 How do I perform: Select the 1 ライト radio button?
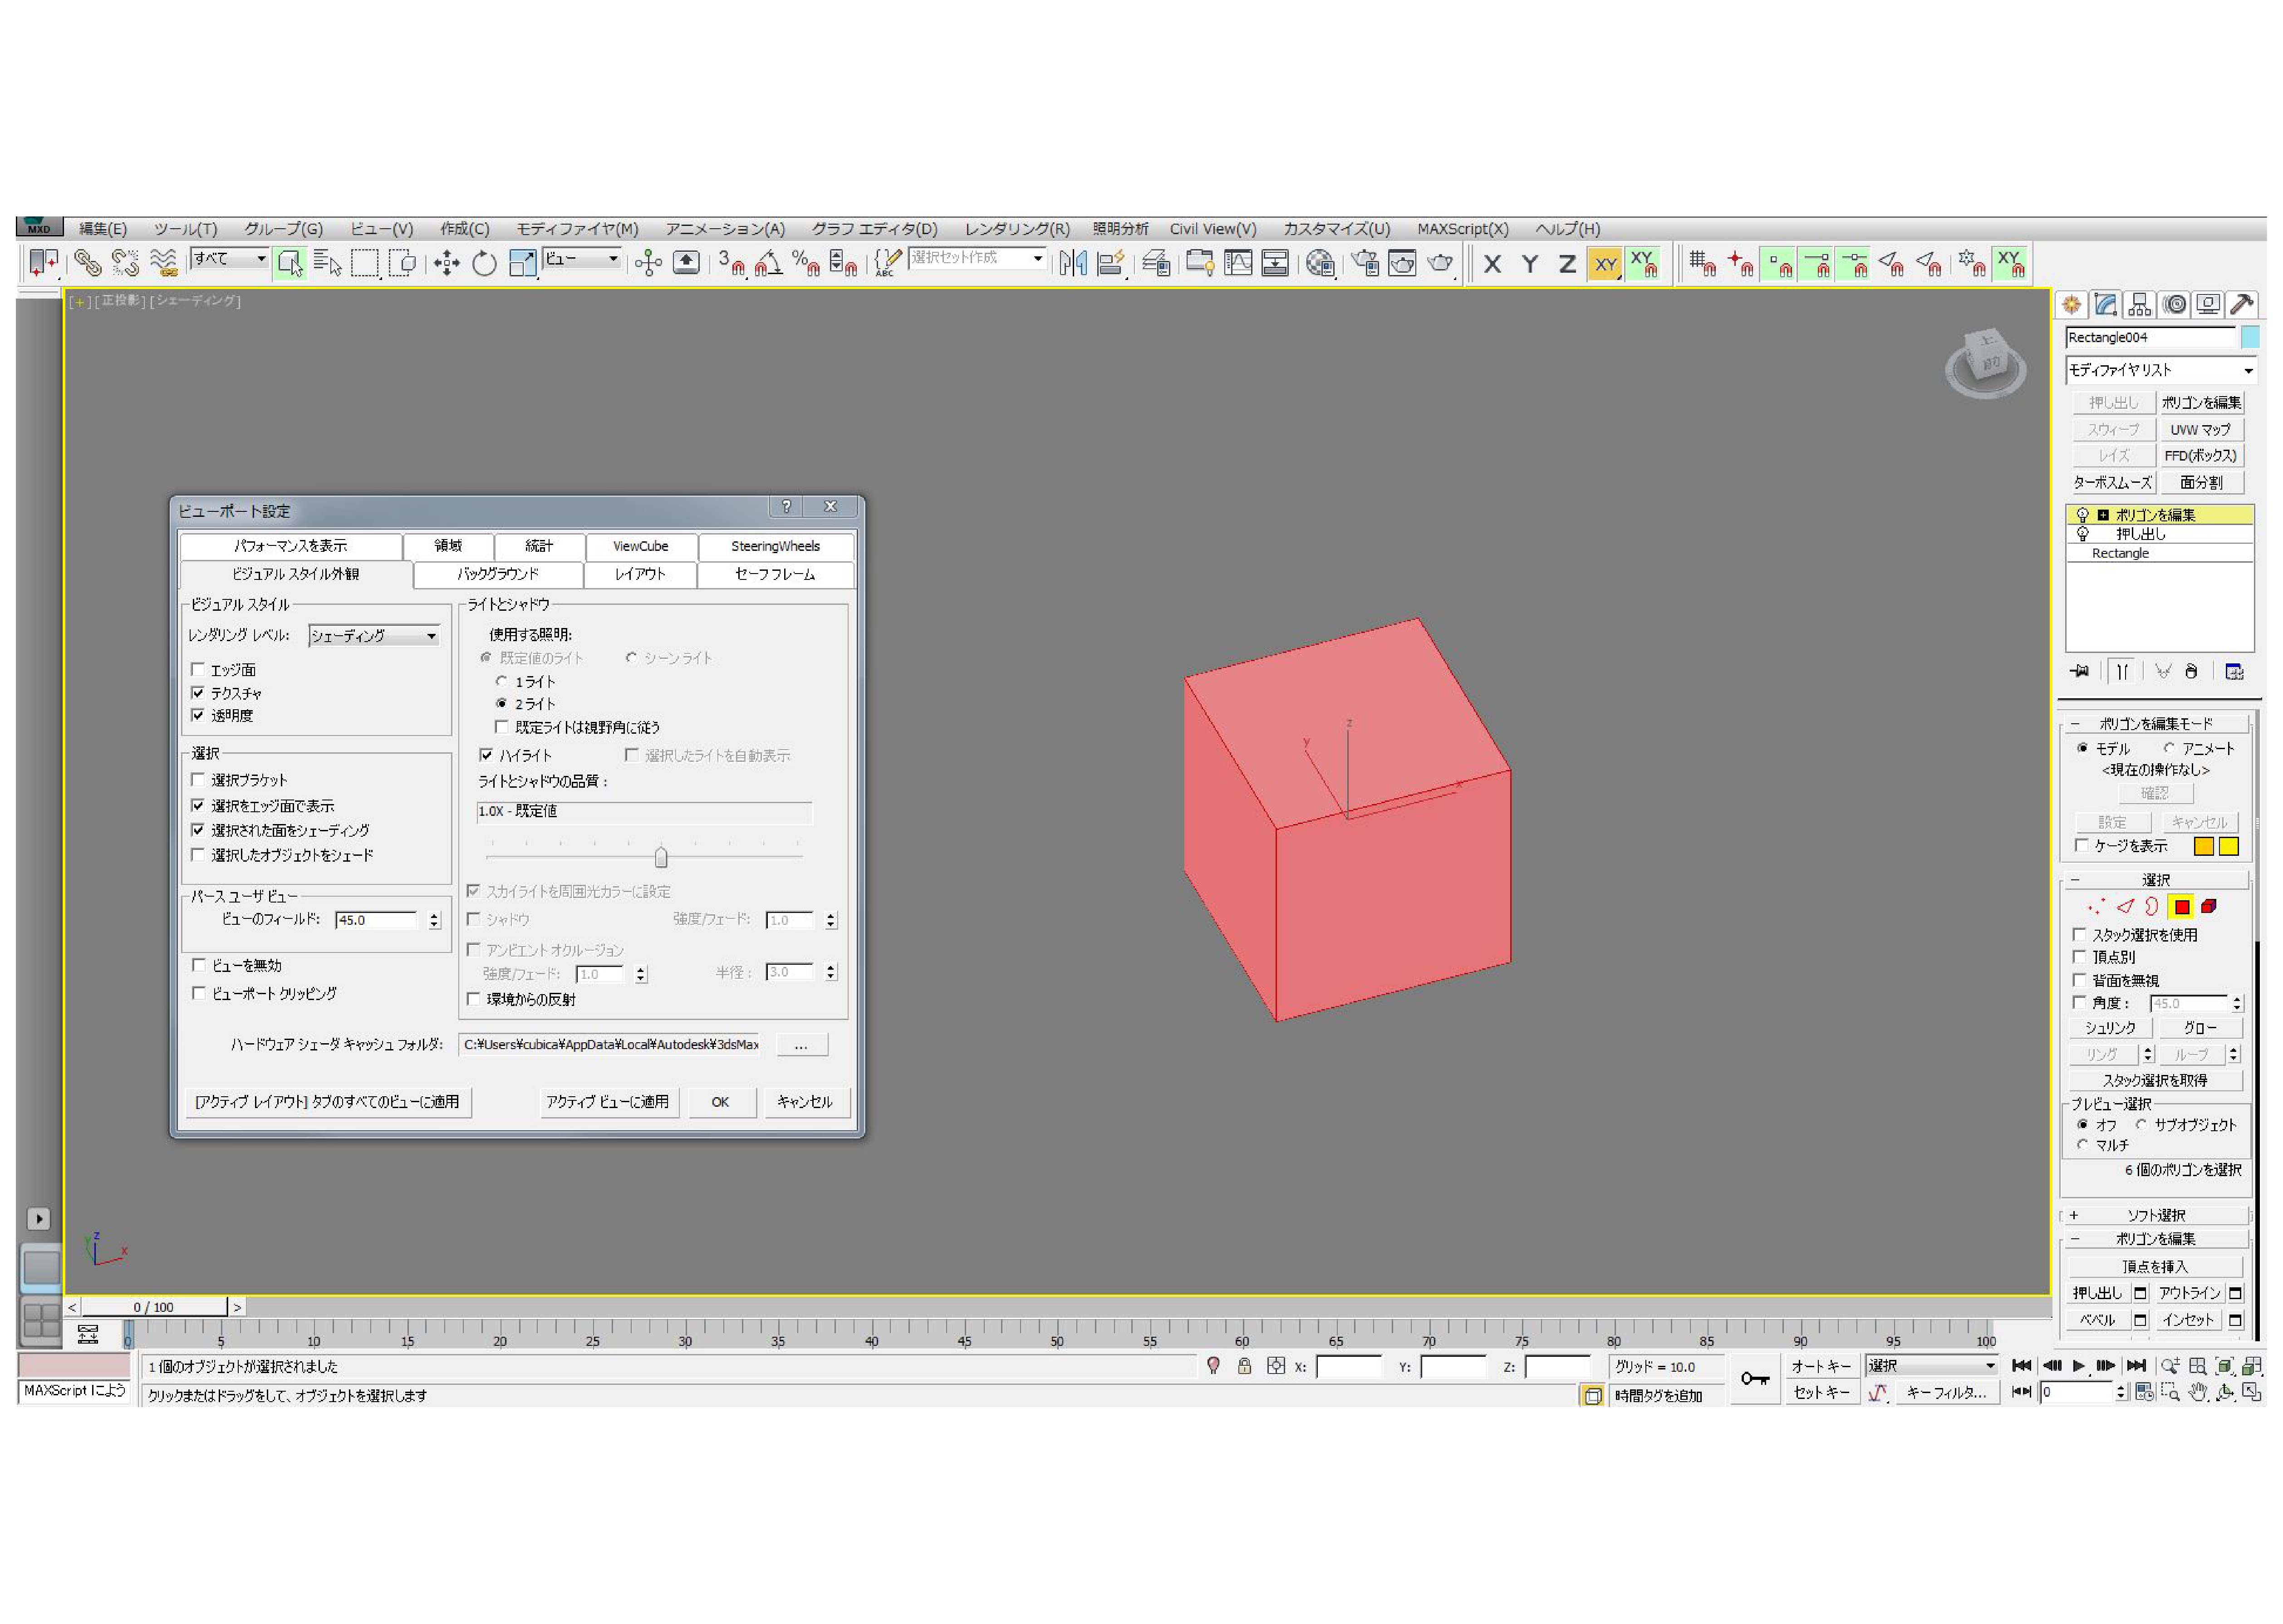pyautogui.click(x=502, y=682)
